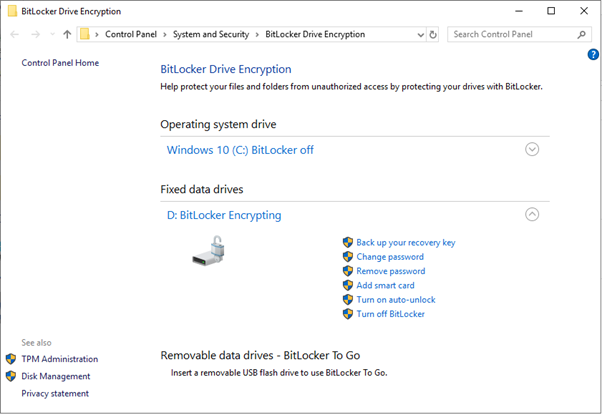Click the folder icon in the address bar
The width and height of the screenshot is (602, 415).
[85, 34]
